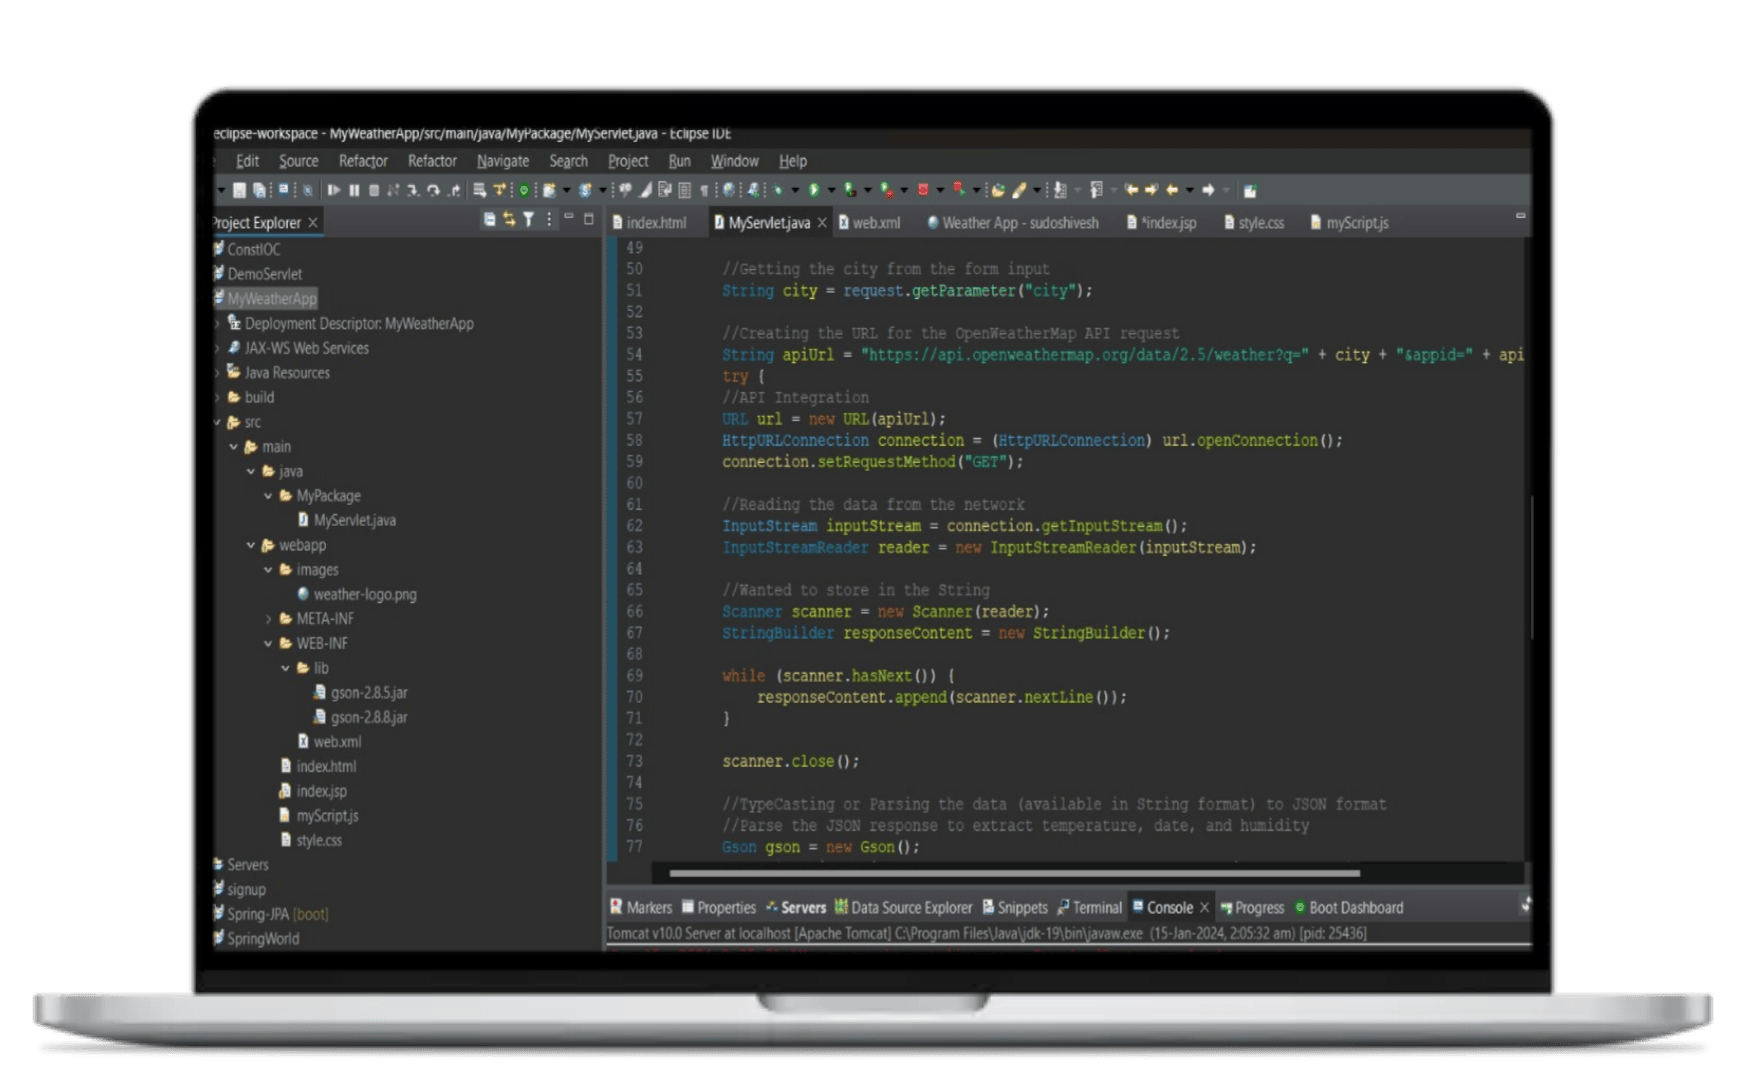
Task: Click the Save All toolbar icon
Action: click(259, 190)
